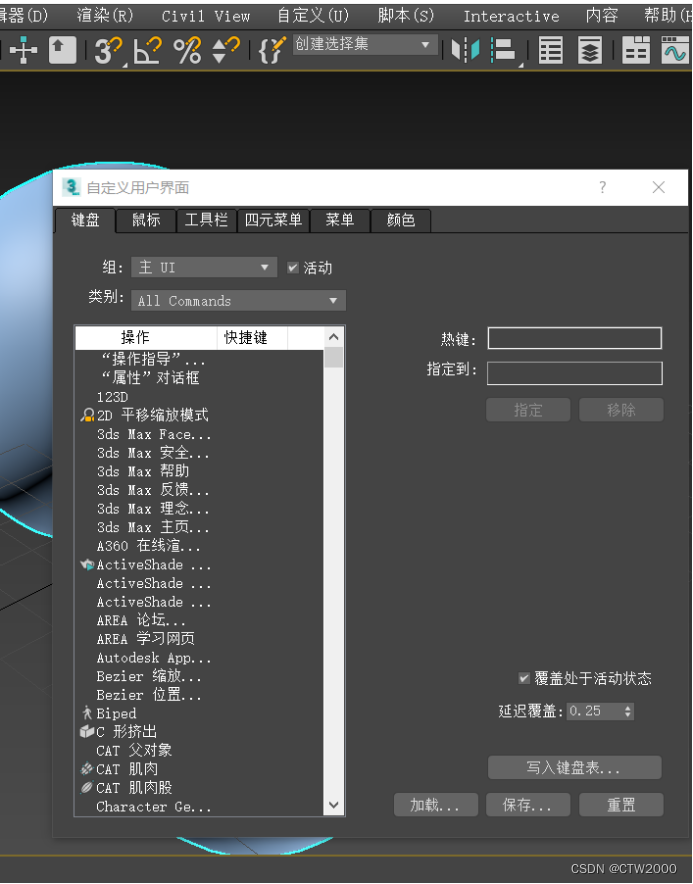Click the 3ds Max logo in dialog title

pos(70,187)
